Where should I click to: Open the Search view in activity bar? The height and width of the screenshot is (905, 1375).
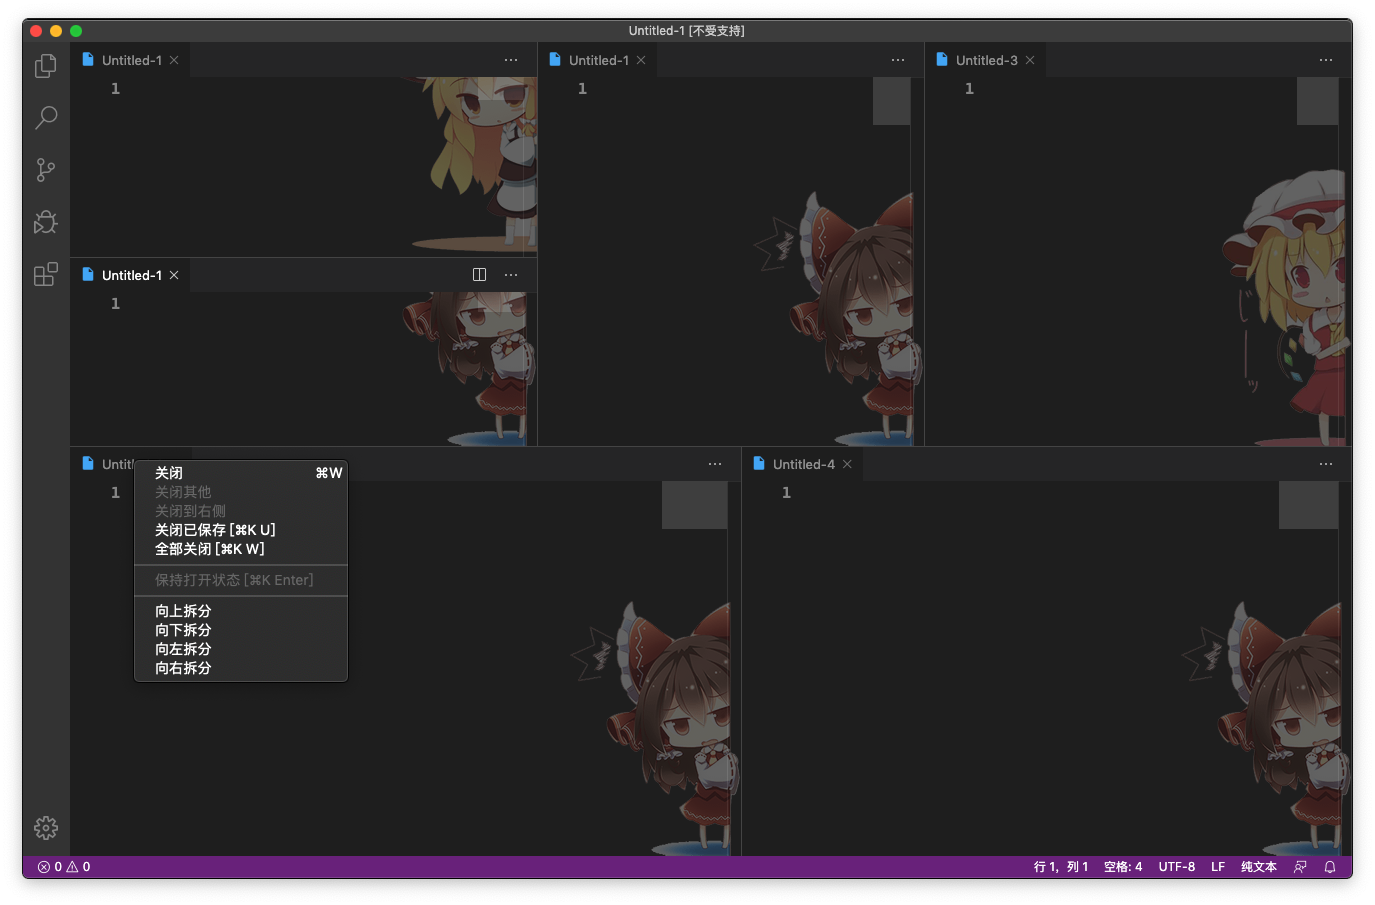46,118
